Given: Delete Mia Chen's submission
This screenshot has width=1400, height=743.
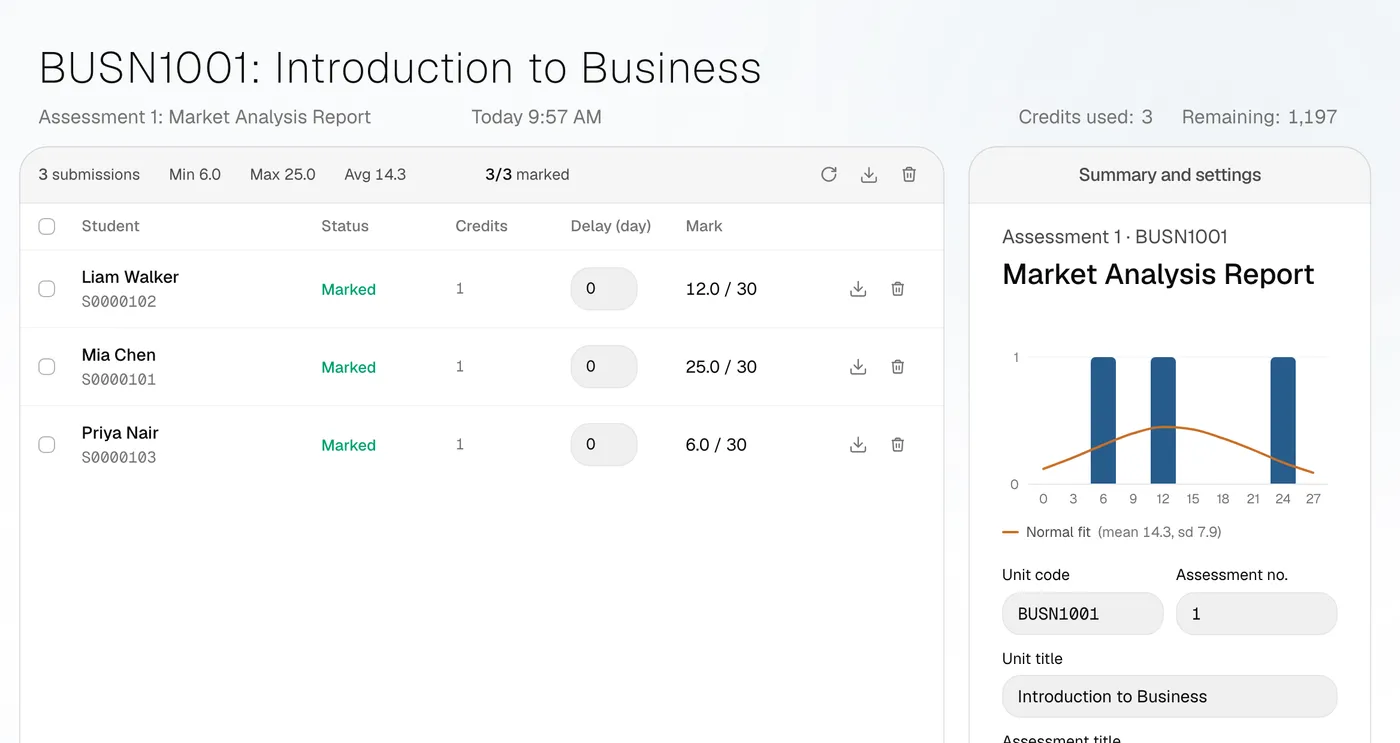Looking at the screenshot, I should 898,367.
